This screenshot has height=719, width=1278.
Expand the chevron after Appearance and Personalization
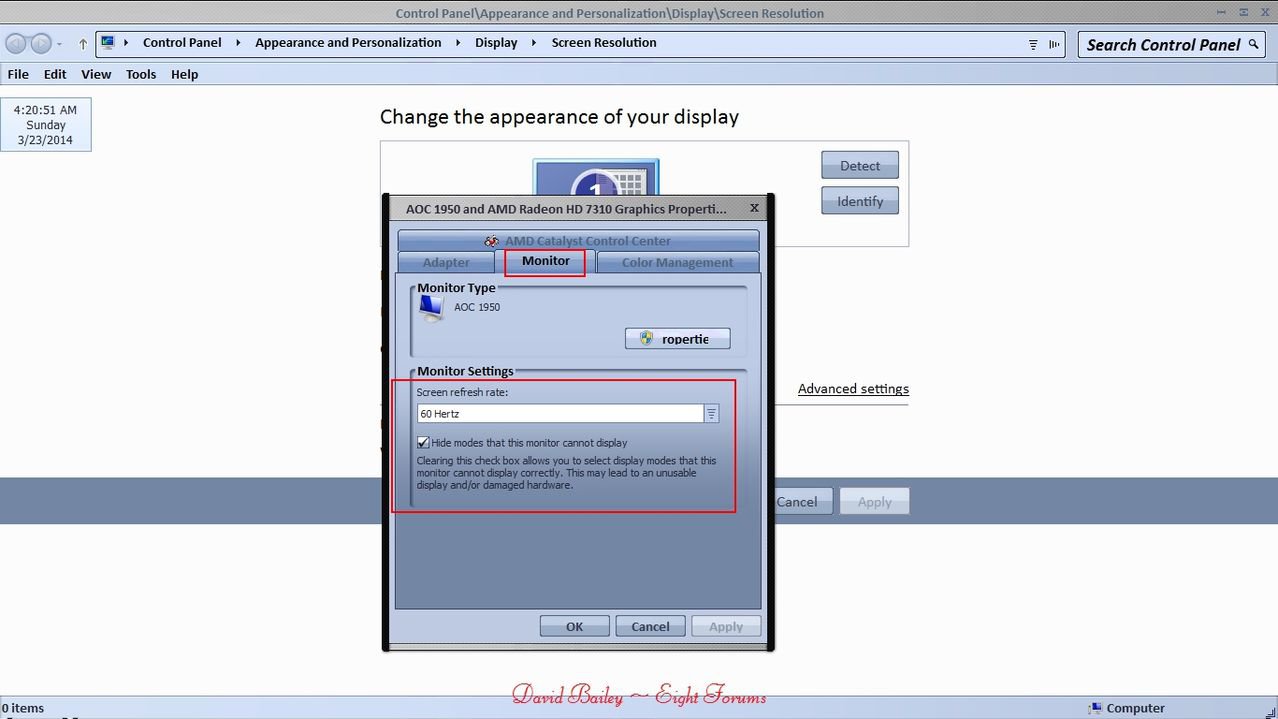point(459,43)
